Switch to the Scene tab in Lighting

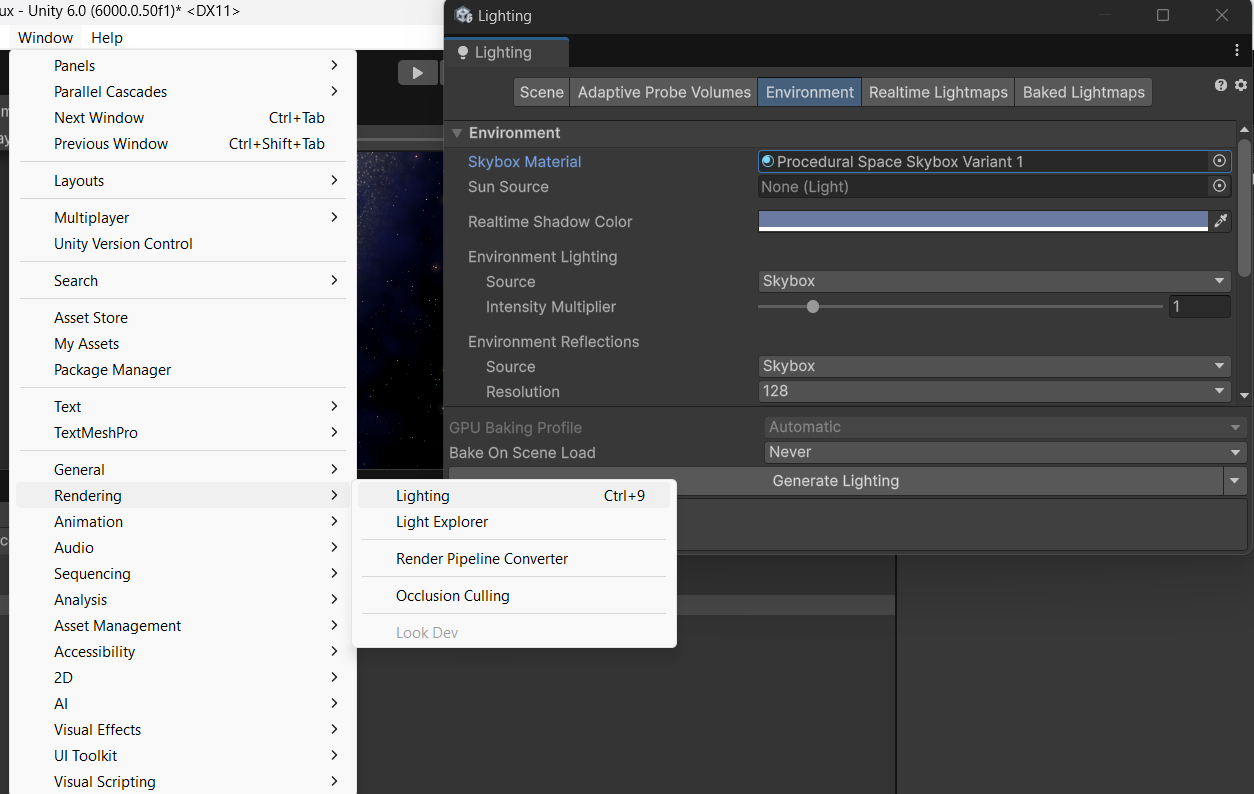[x=542, y=92]
